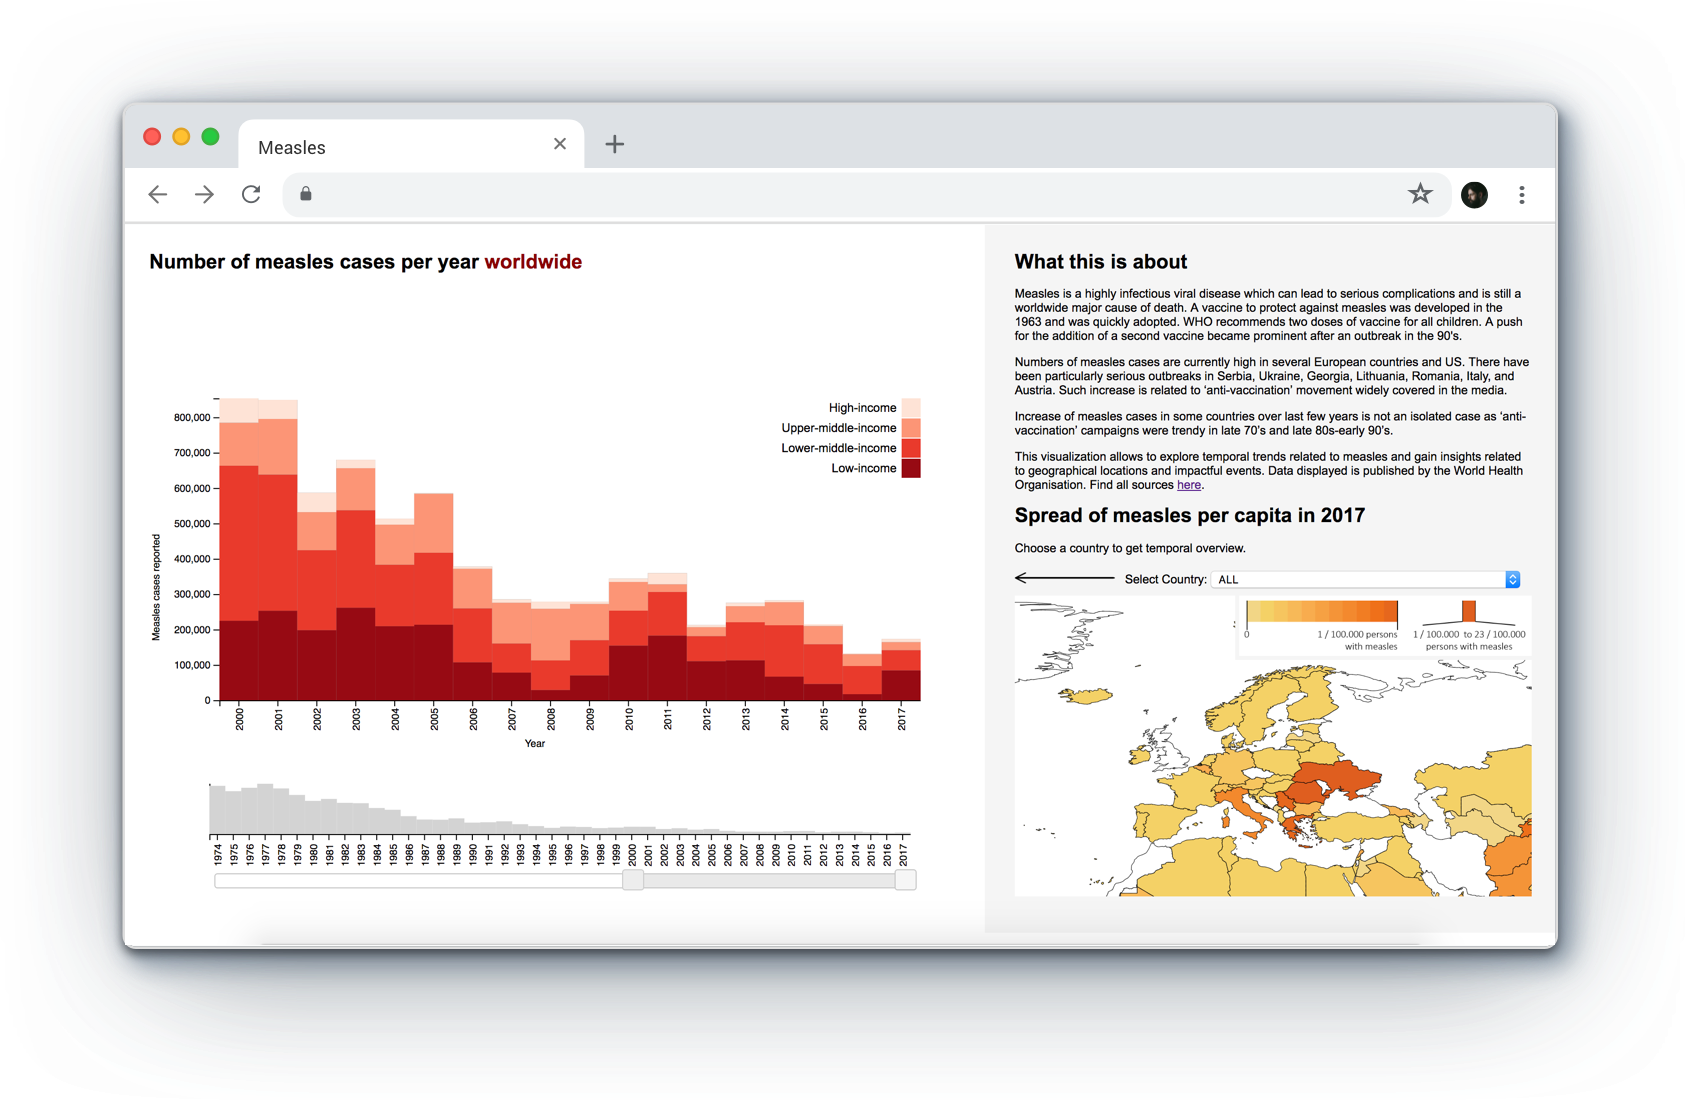Viewport: 1705px width, 1120px height.
Task: Close the Measles tab
Action: [560, 144]
